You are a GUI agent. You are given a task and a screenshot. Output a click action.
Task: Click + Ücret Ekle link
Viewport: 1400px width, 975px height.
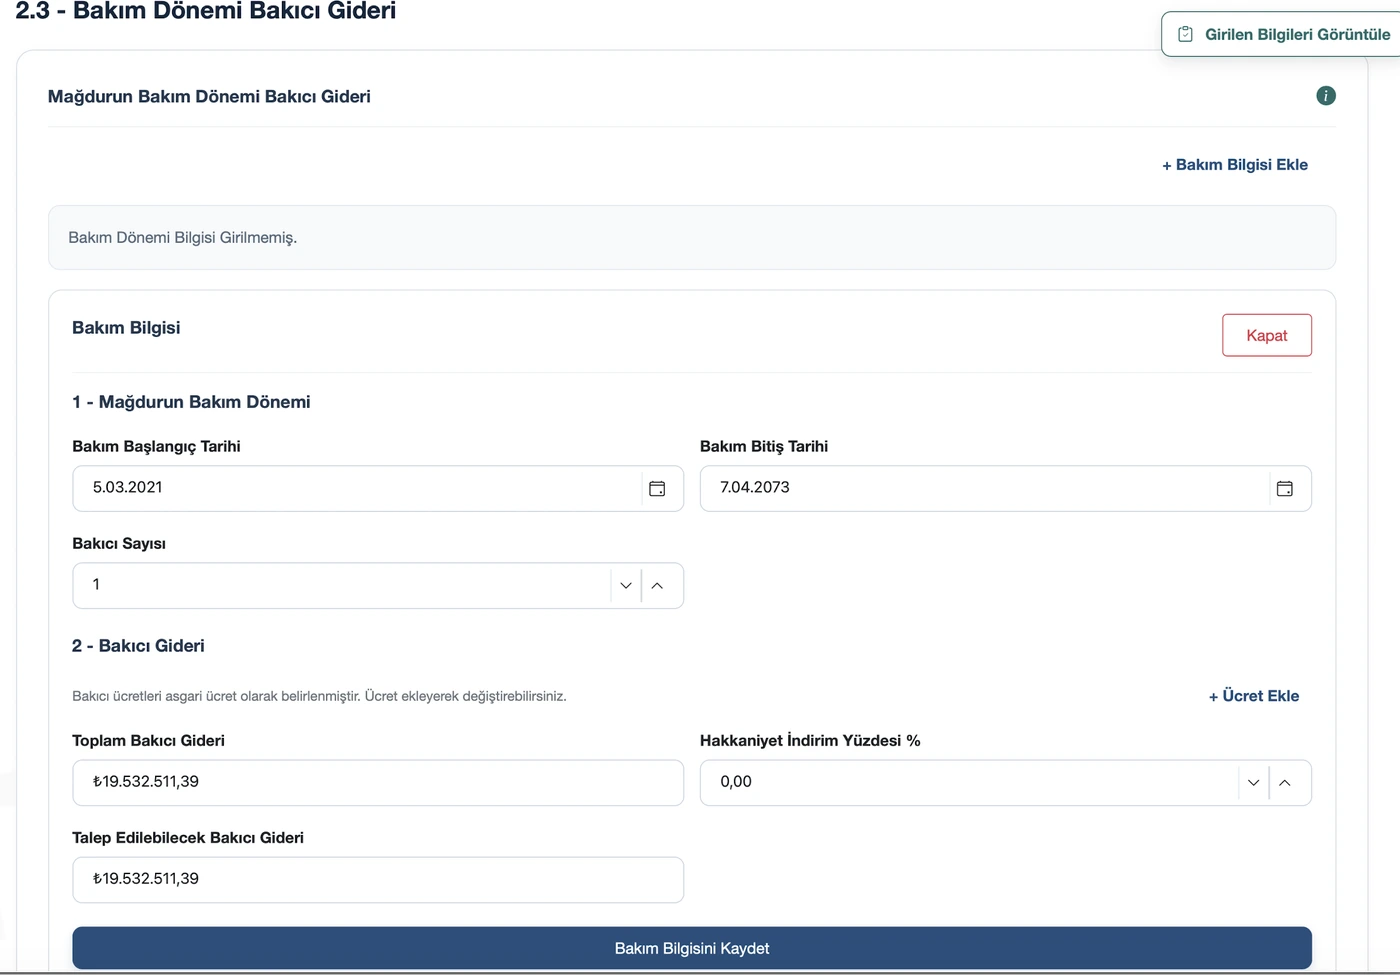point(1254,696)
